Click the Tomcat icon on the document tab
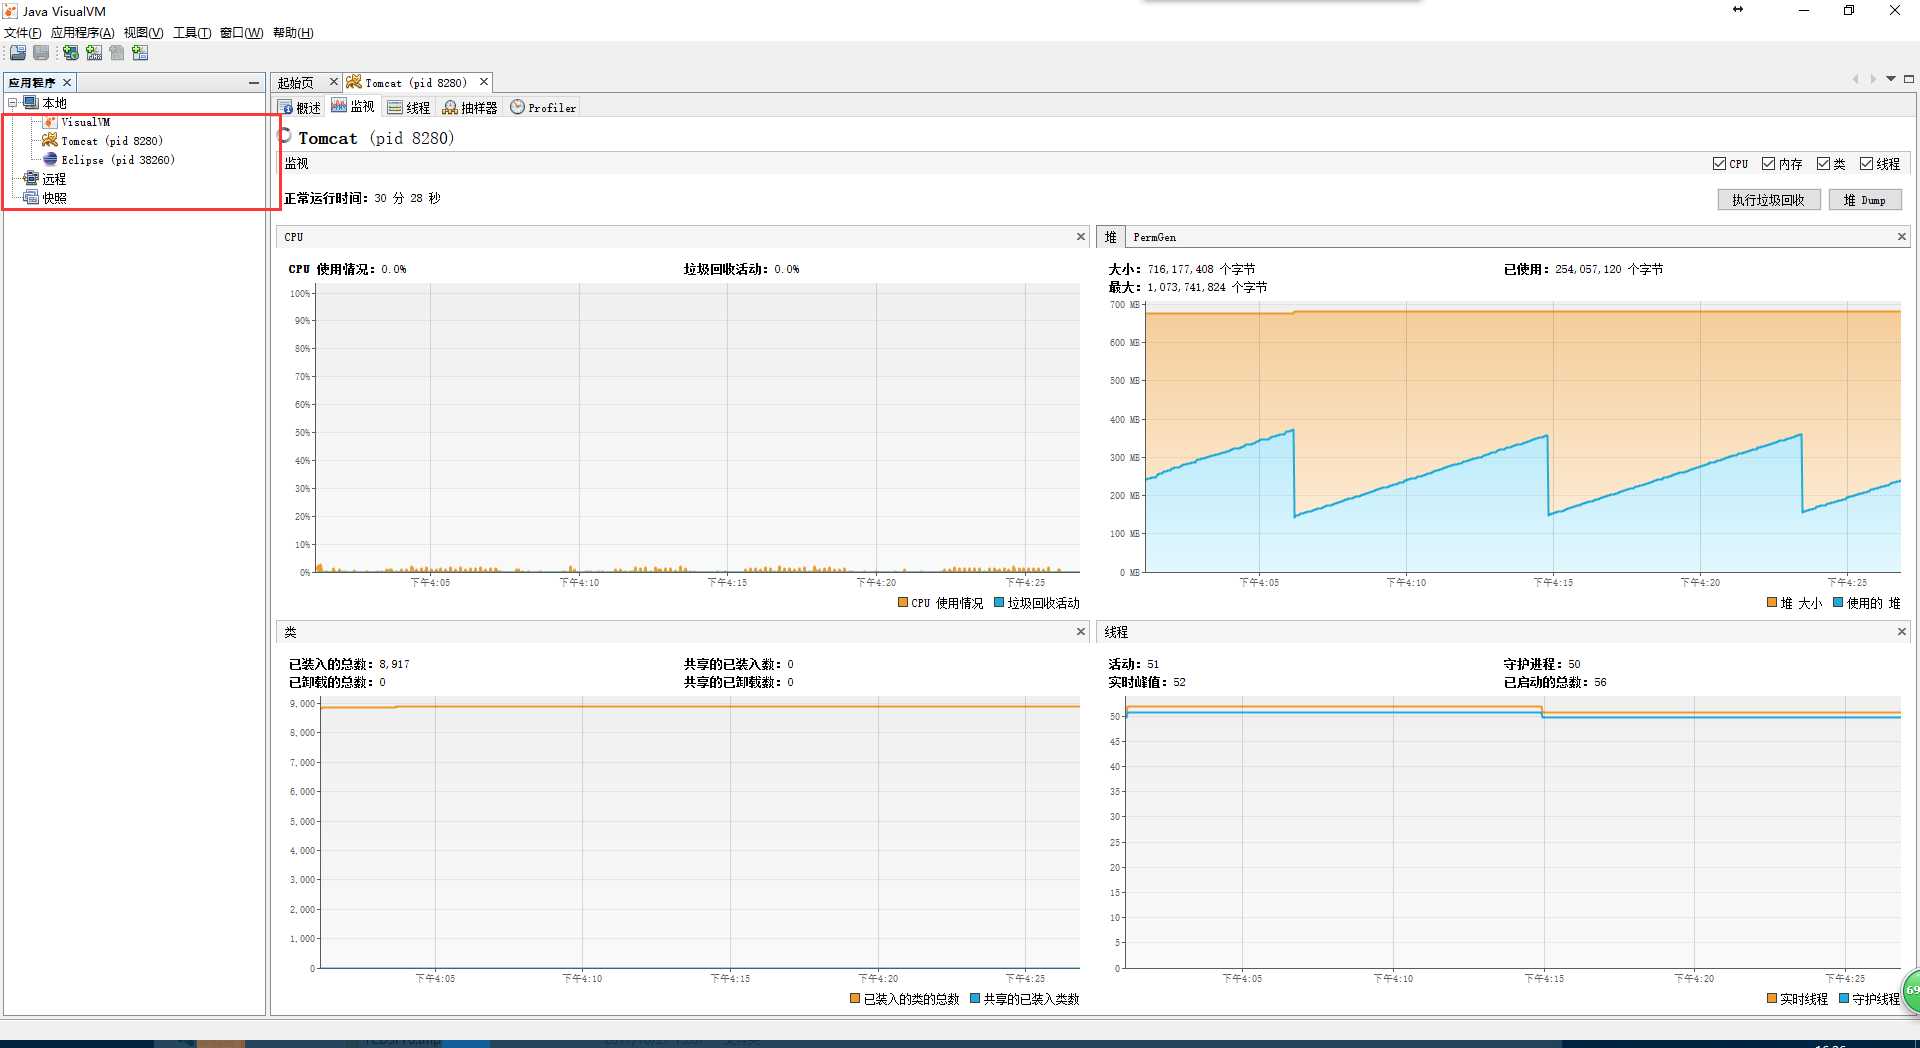1920x1048 pixels. point(354,82)
